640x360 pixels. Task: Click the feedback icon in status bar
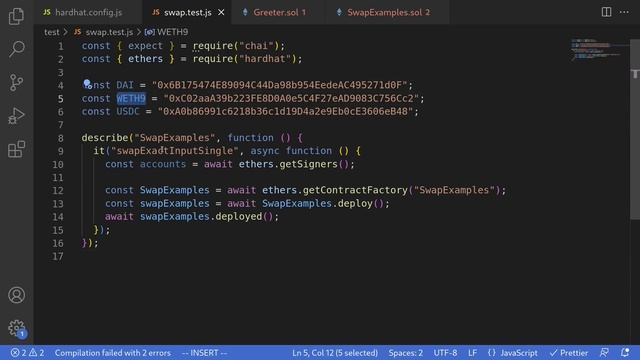coord(604,353)
